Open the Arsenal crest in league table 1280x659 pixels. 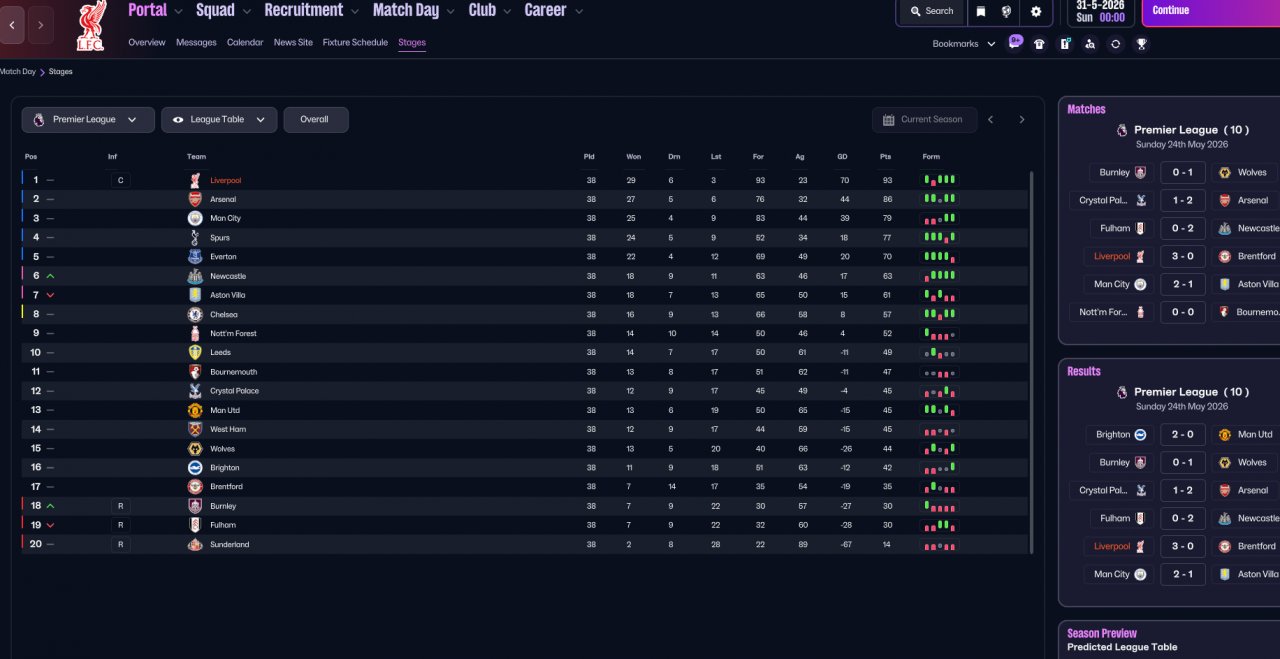click(195, 199)
